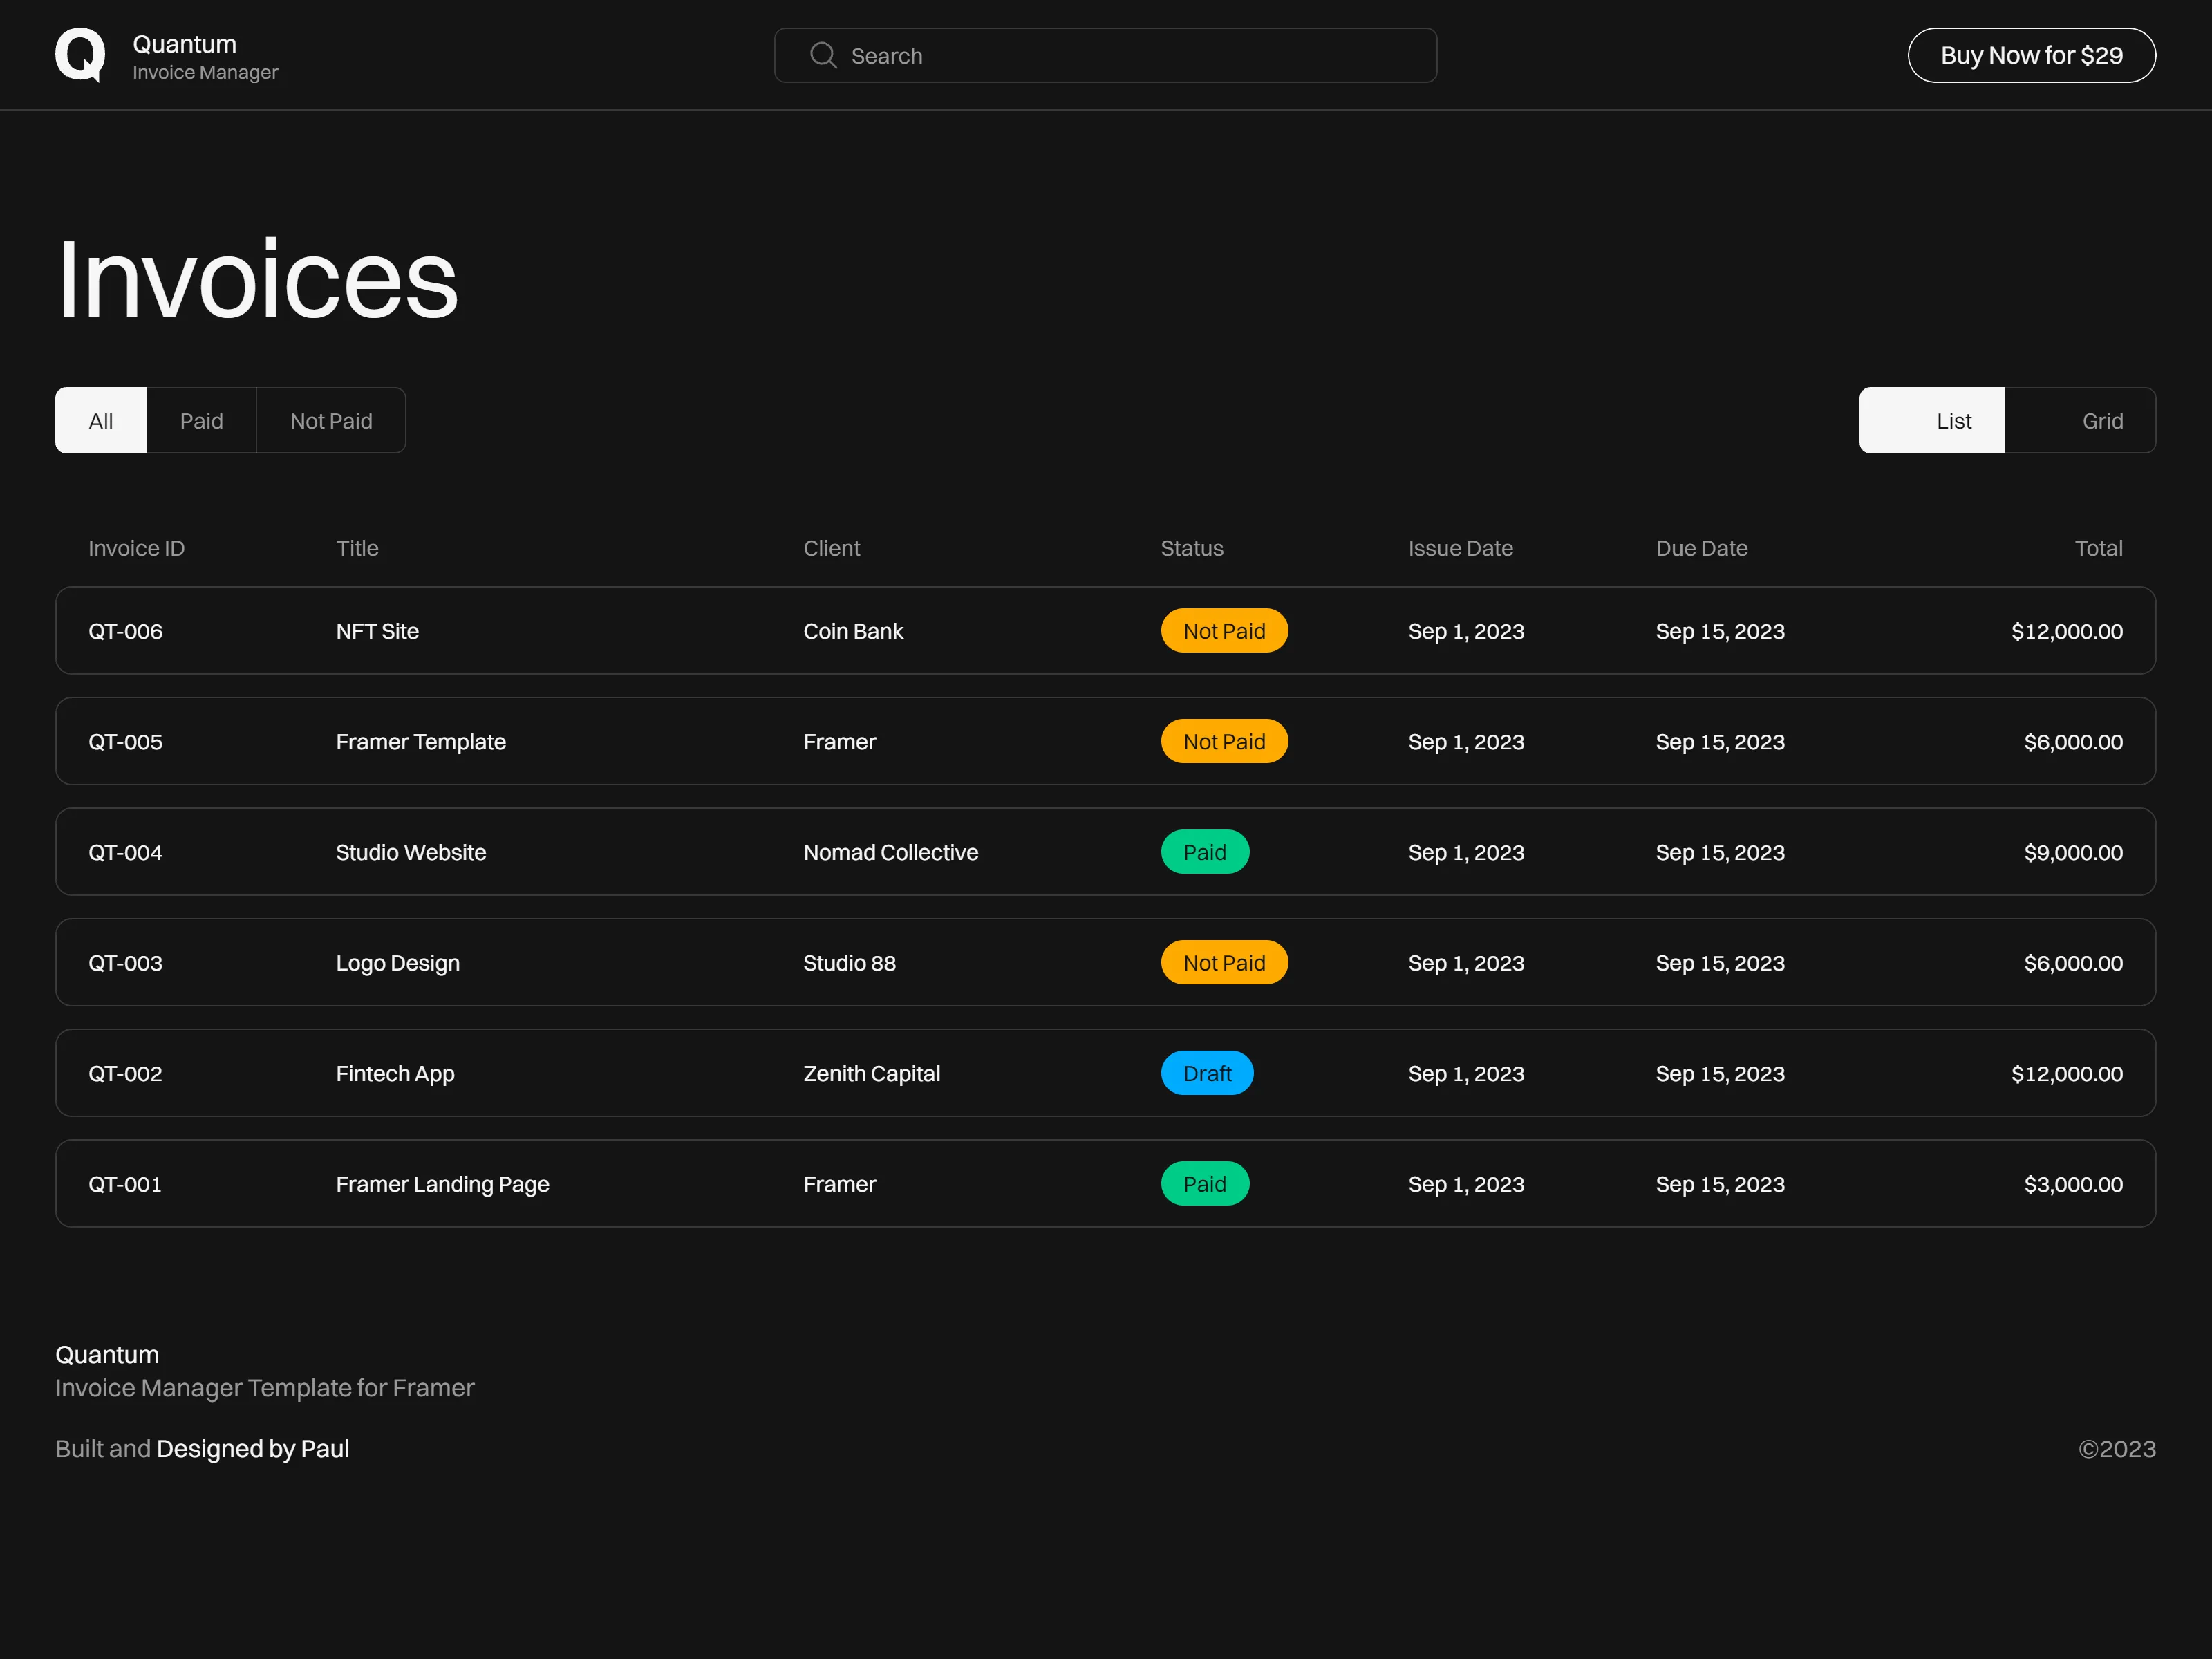Screen dimensions: 2212x1659
Task: Click the Framer Template title
Action: [421, 742]
